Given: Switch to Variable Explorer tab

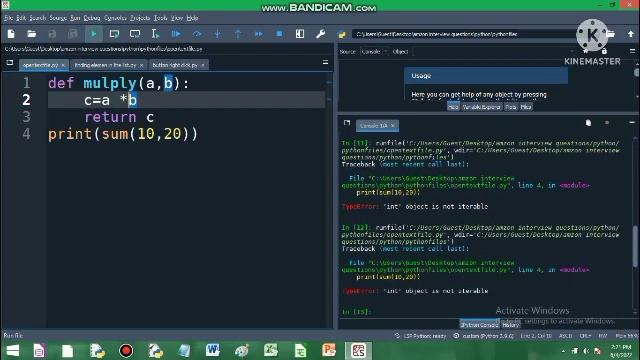Looking at the screenshot, I should point(482,107).
